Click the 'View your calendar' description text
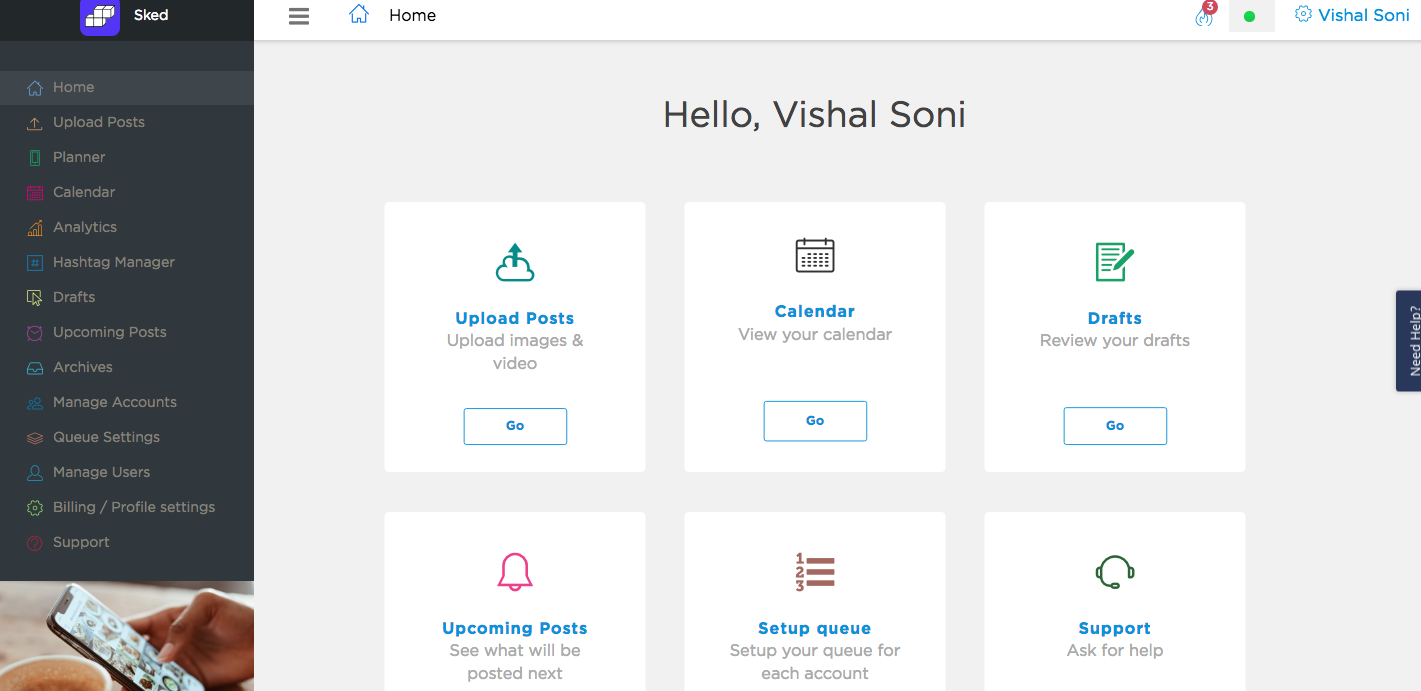 815,335
